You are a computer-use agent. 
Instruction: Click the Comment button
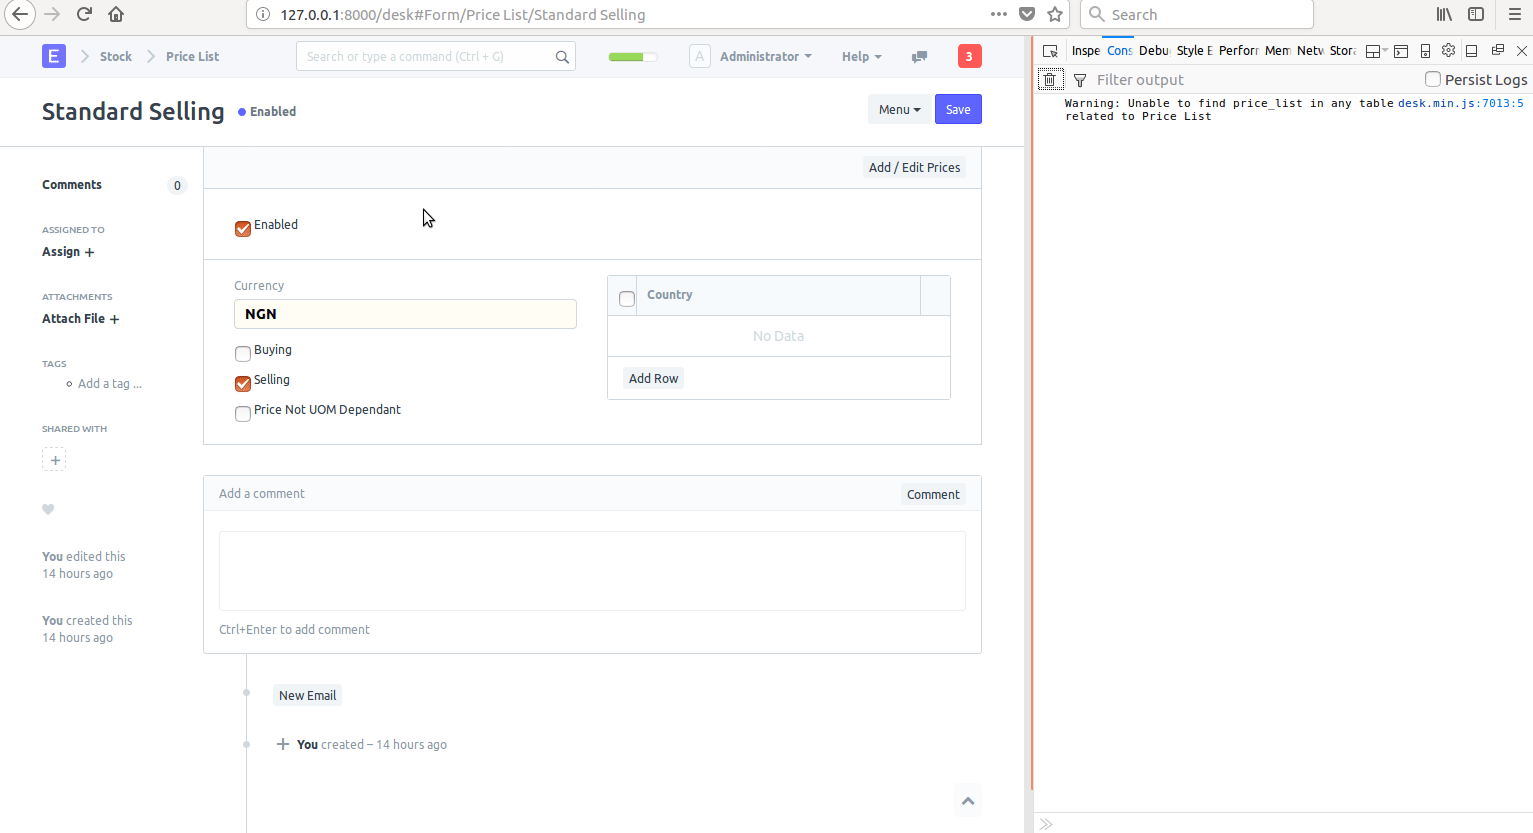click(933, 495)
